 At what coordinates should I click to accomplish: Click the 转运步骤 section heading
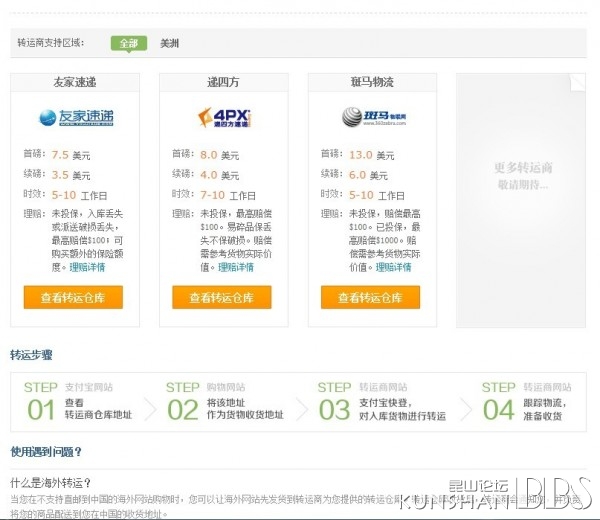(31, 355)
